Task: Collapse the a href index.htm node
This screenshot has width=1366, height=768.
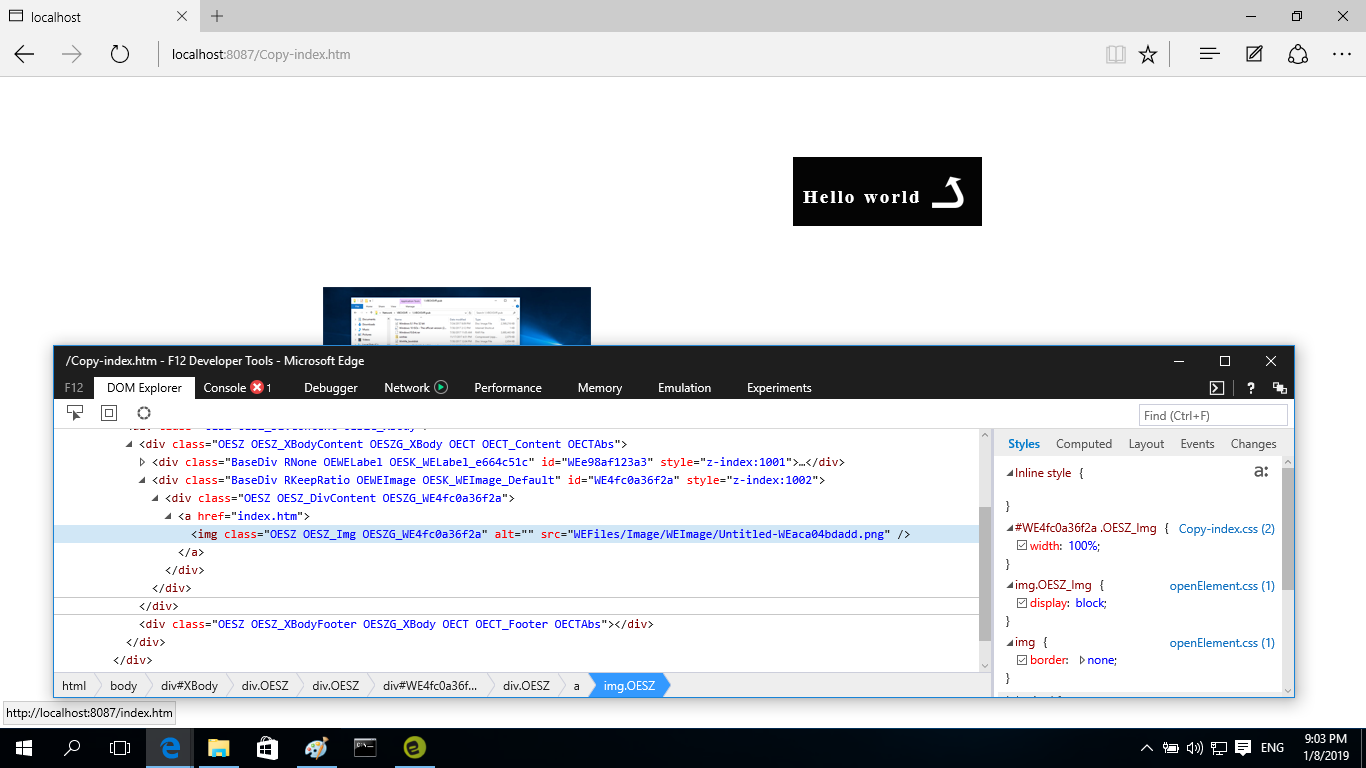Action: (x=168, y=516)
